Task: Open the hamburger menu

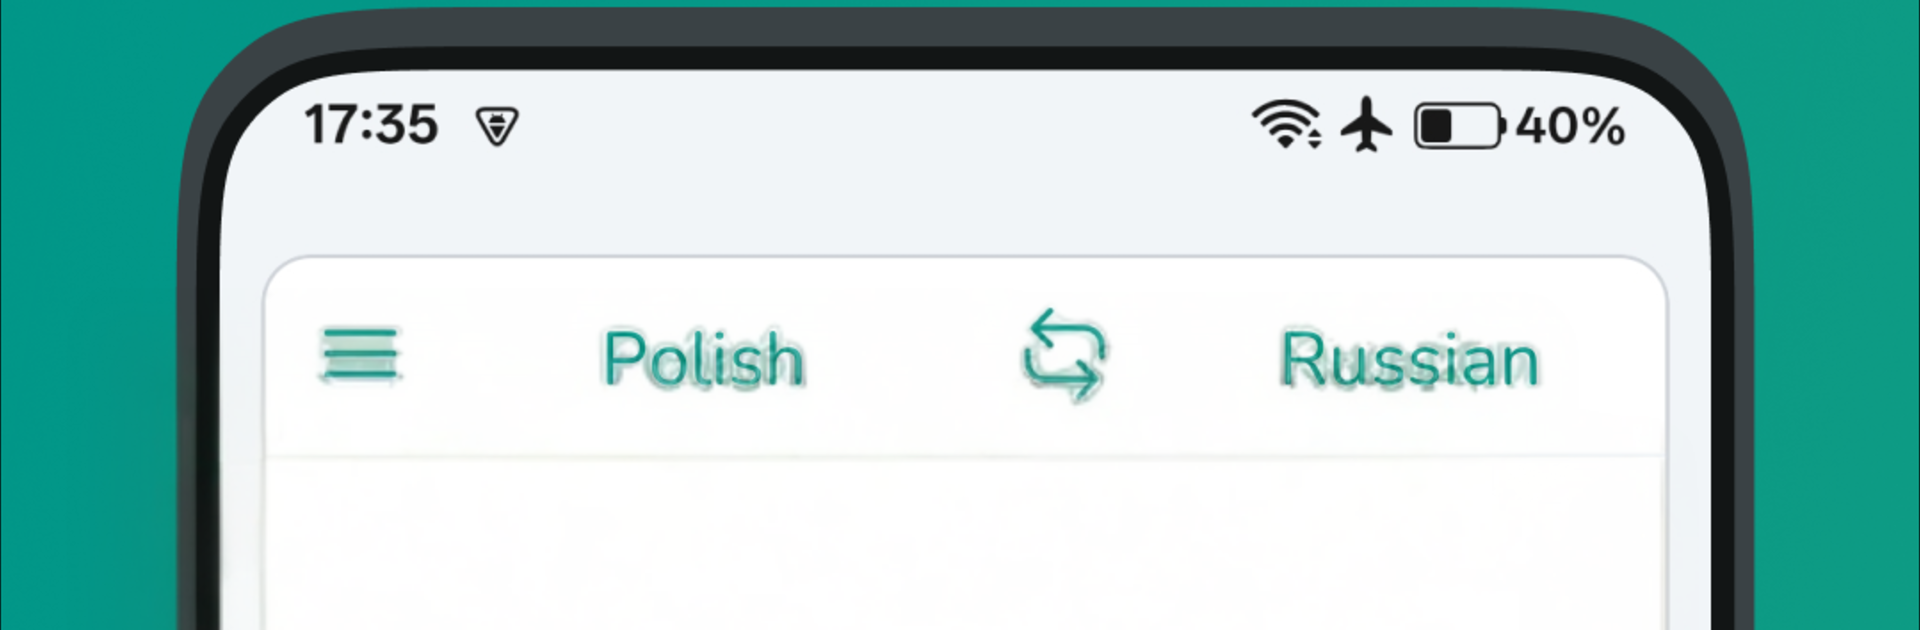Action: (x=360, y=355)
